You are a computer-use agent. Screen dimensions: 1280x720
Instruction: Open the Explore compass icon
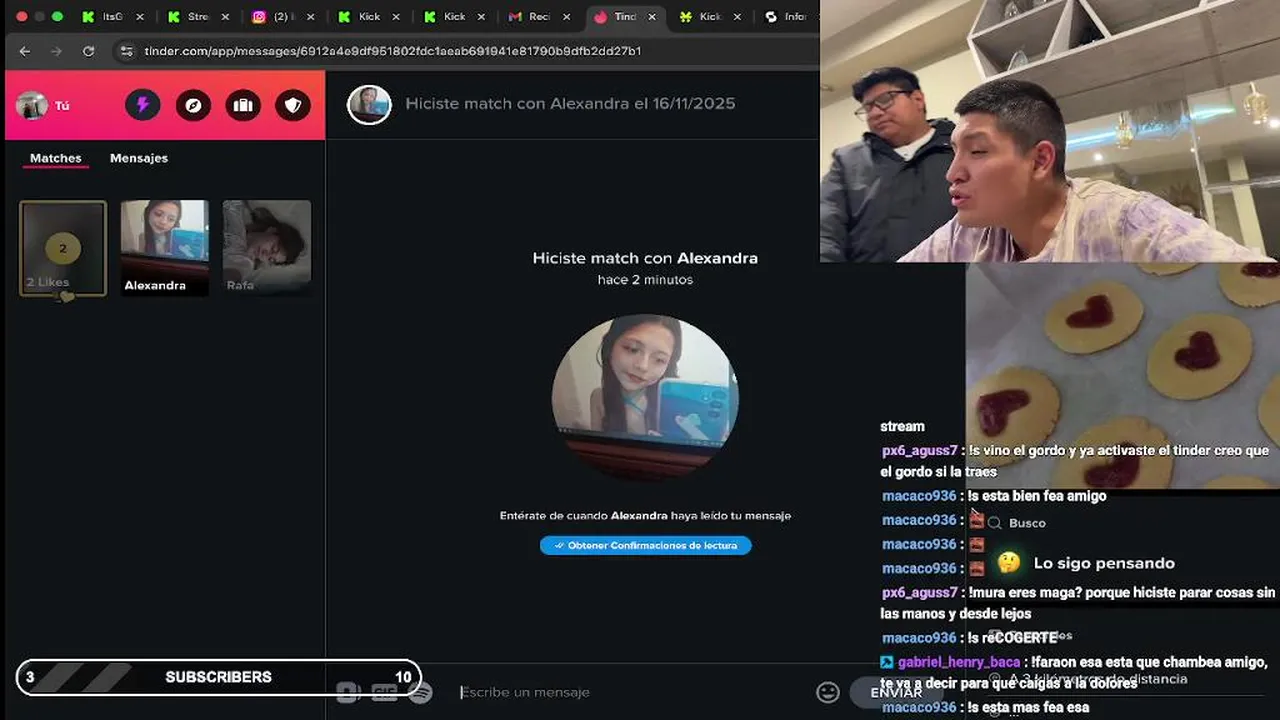coord(193,105)
